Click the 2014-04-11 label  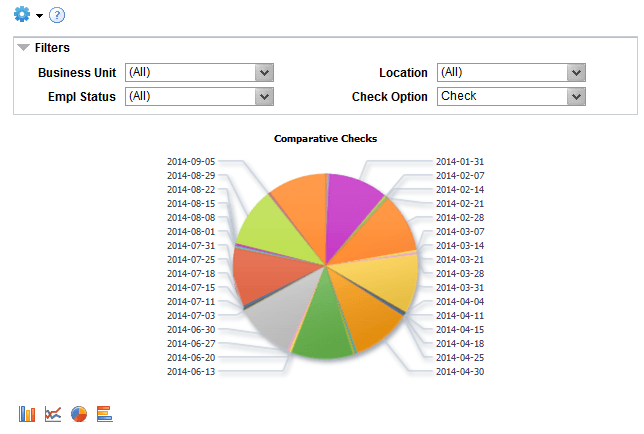click(460, 315)
